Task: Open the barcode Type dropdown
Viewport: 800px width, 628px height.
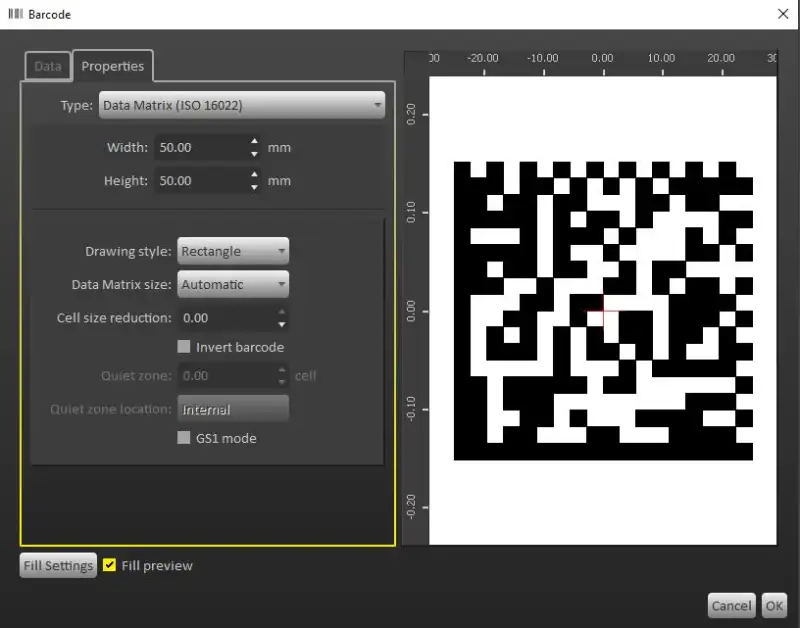Action: pyautogui.click(x=241, y=105)
